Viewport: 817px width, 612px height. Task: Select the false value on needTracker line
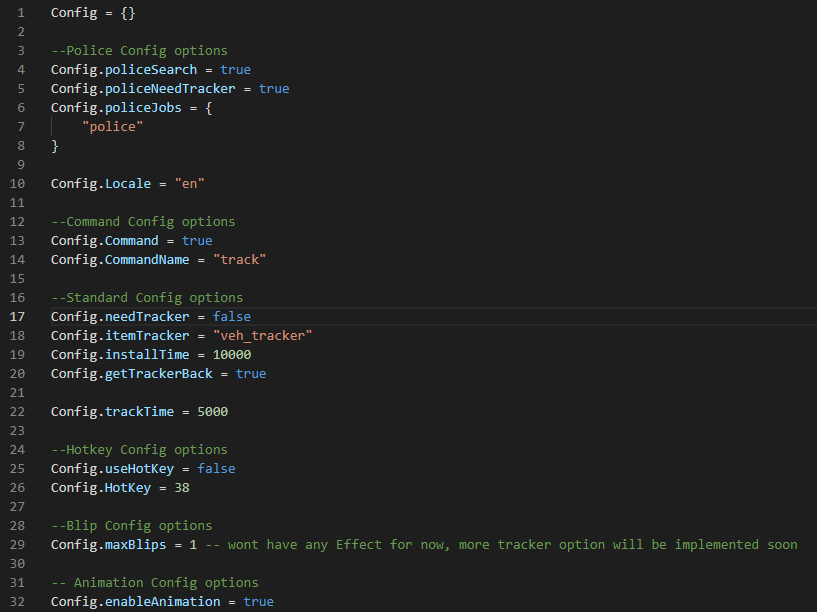click(x=231, y=316)
